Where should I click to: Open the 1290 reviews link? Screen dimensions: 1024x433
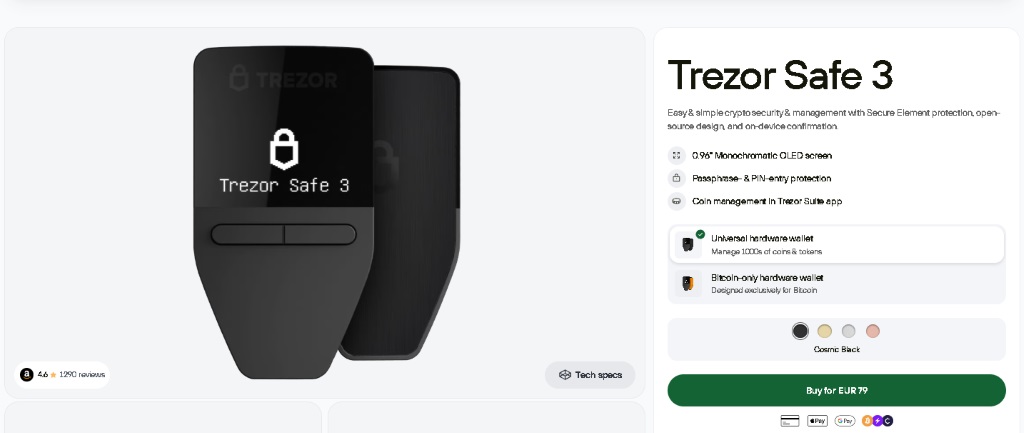click(82, 375)
